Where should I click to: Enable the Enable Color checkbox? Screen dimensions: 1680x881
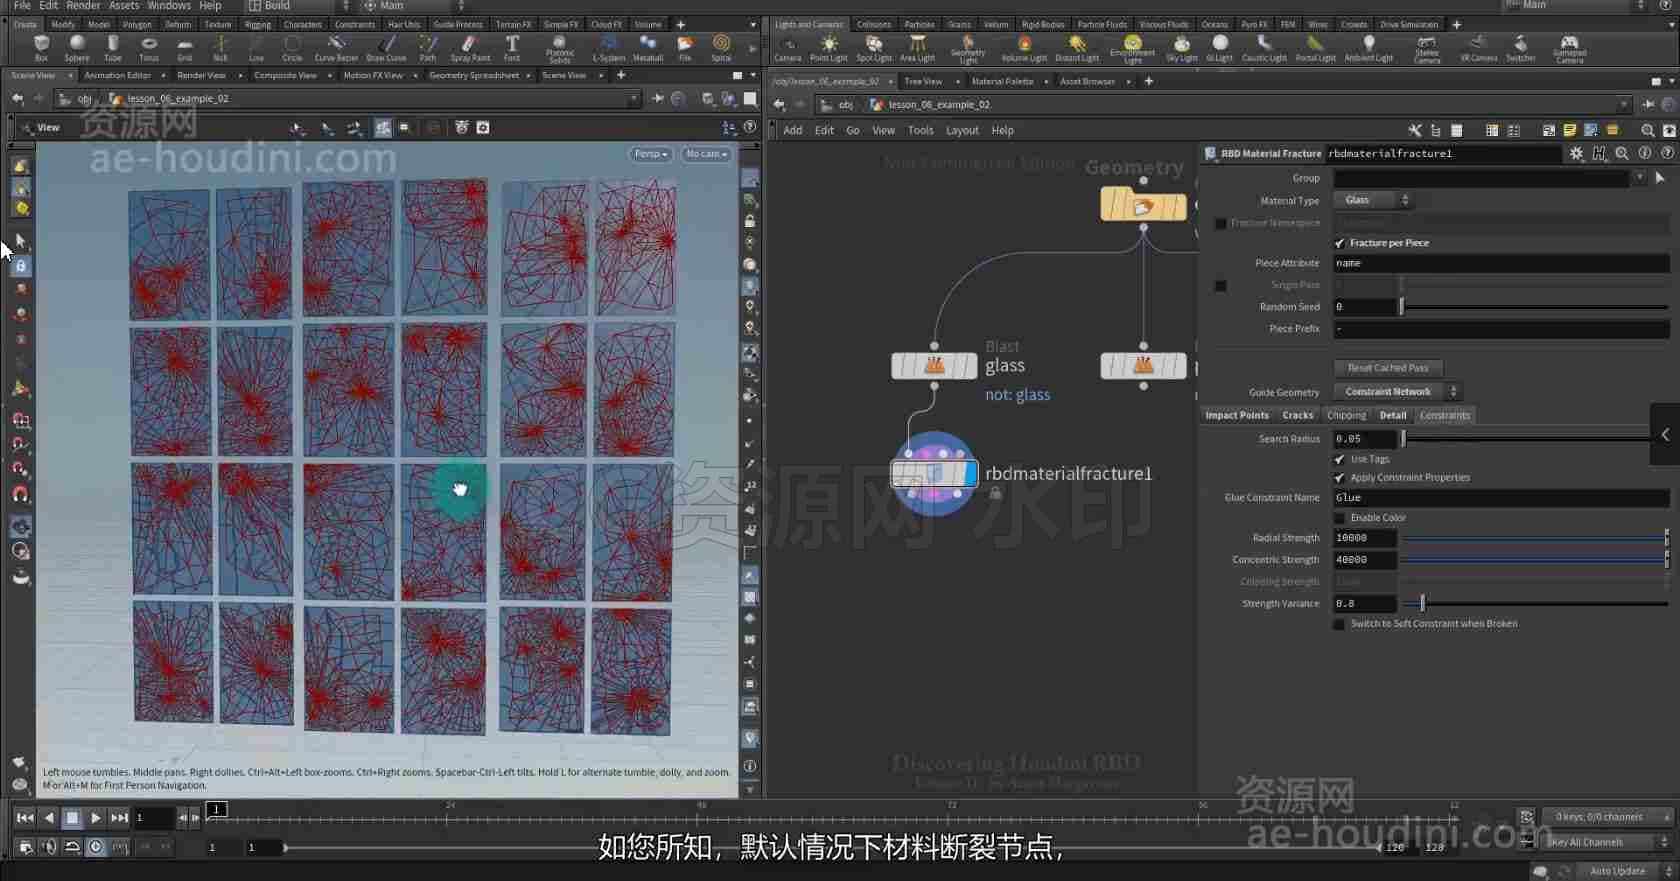[x=1340, y=518]
